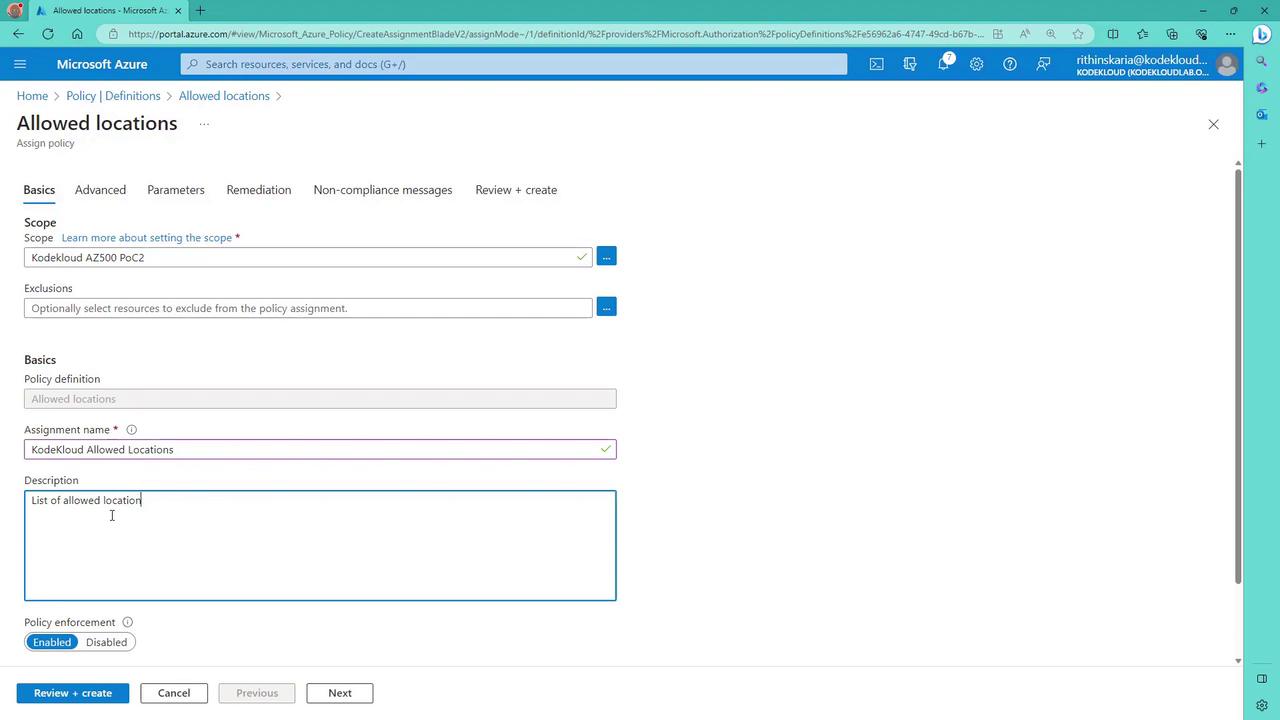The height and width of the screenshot is (720, 1280).
Task: Open a new browser tab
Action: 200,10
